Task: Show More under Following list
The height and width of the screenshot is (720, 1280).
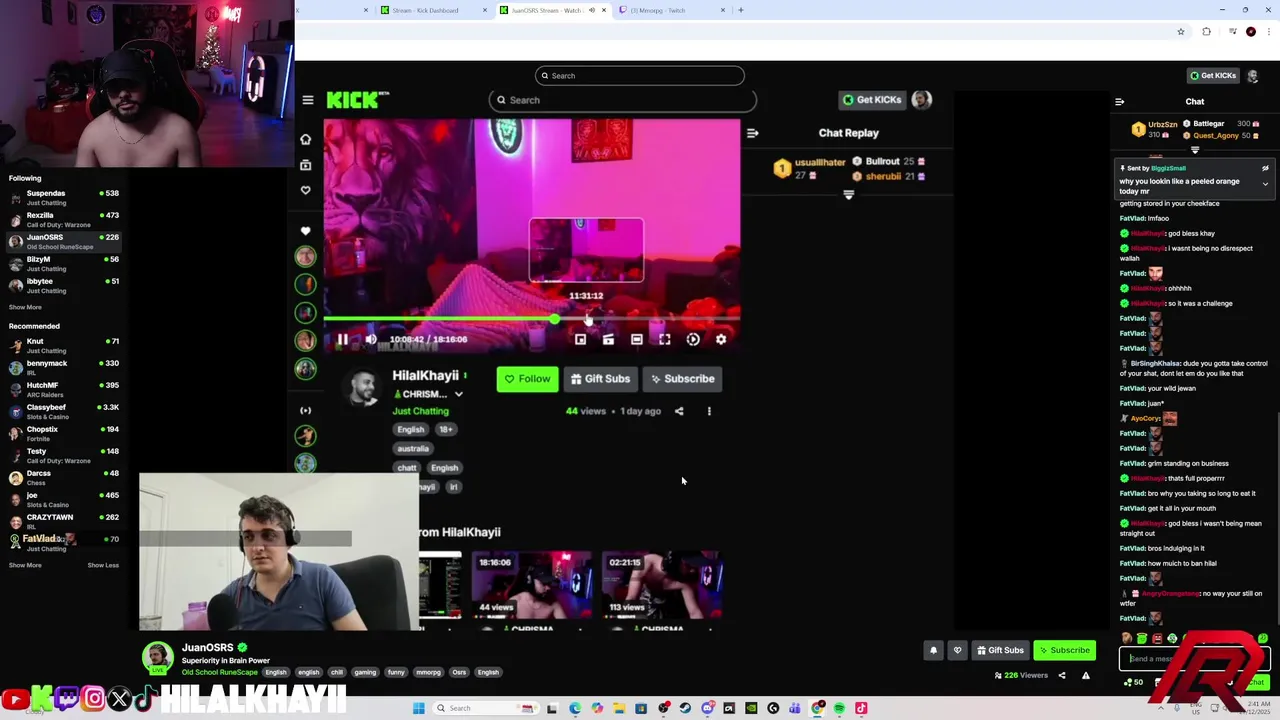Action: coord(25,307)
